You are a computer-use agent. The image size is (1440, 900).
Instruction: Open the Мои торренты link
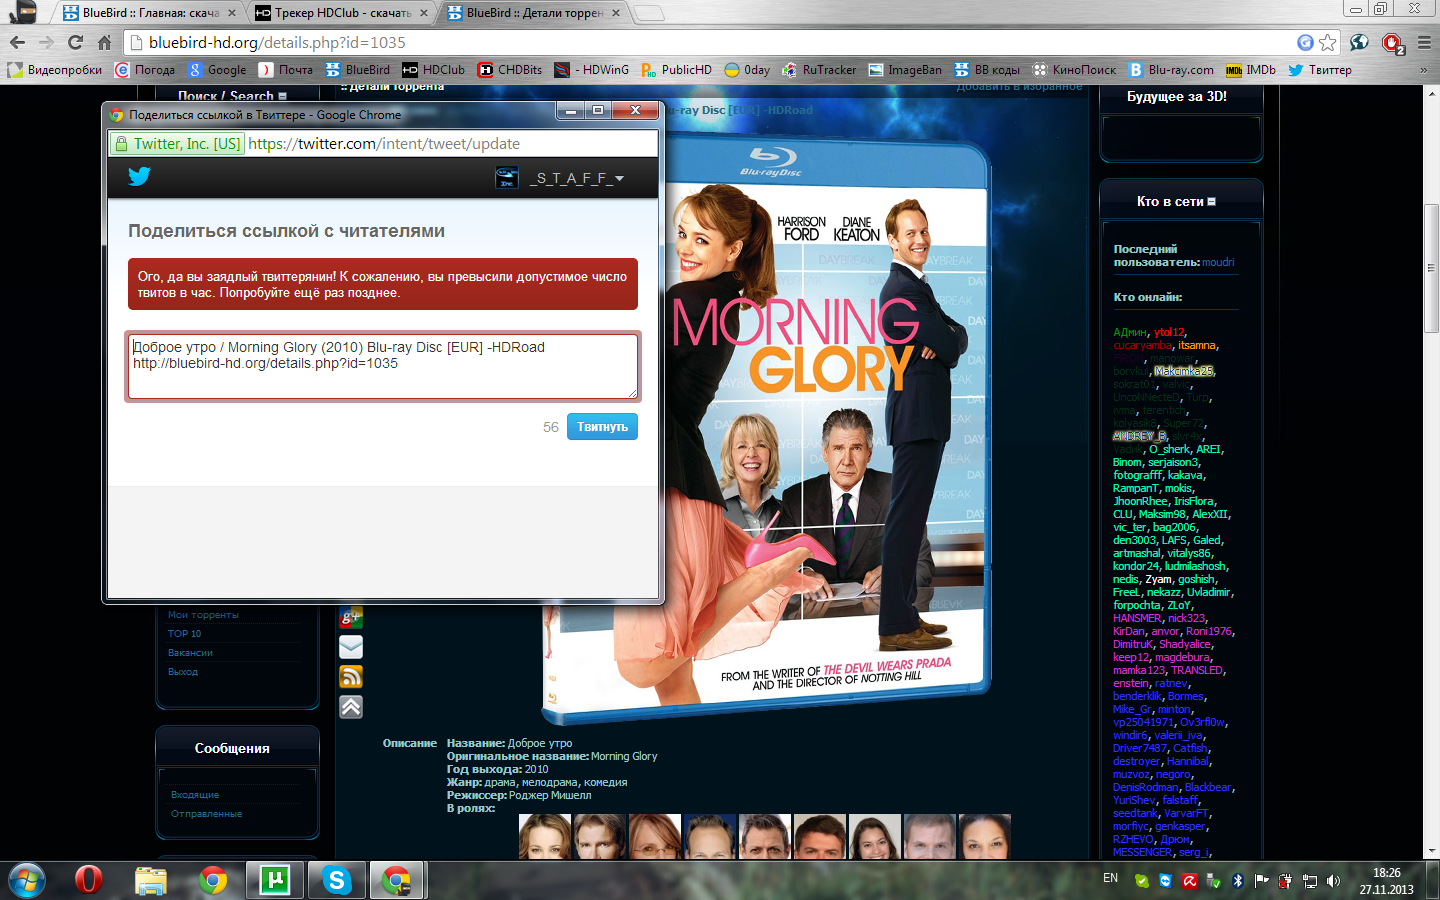(x=203, y=615)
